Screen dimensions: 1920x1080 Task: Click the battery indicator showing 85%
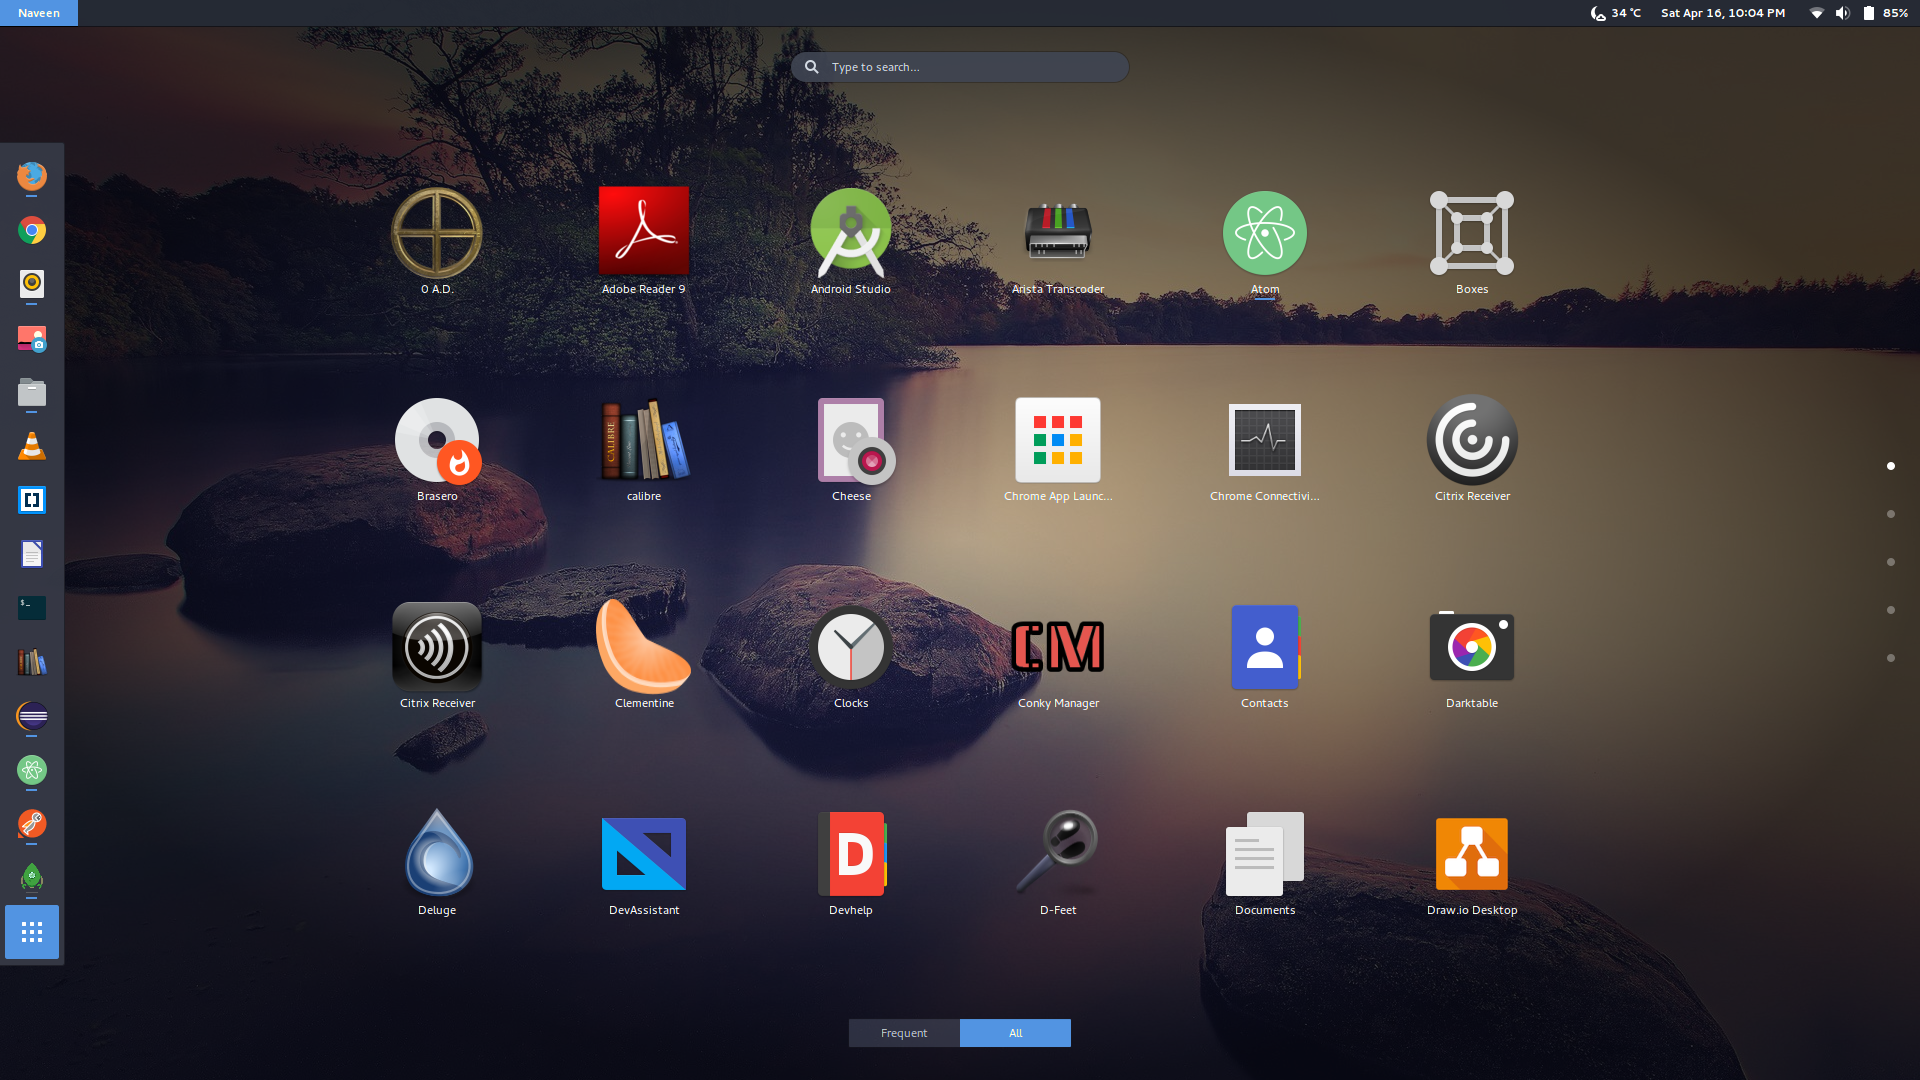1886,13
